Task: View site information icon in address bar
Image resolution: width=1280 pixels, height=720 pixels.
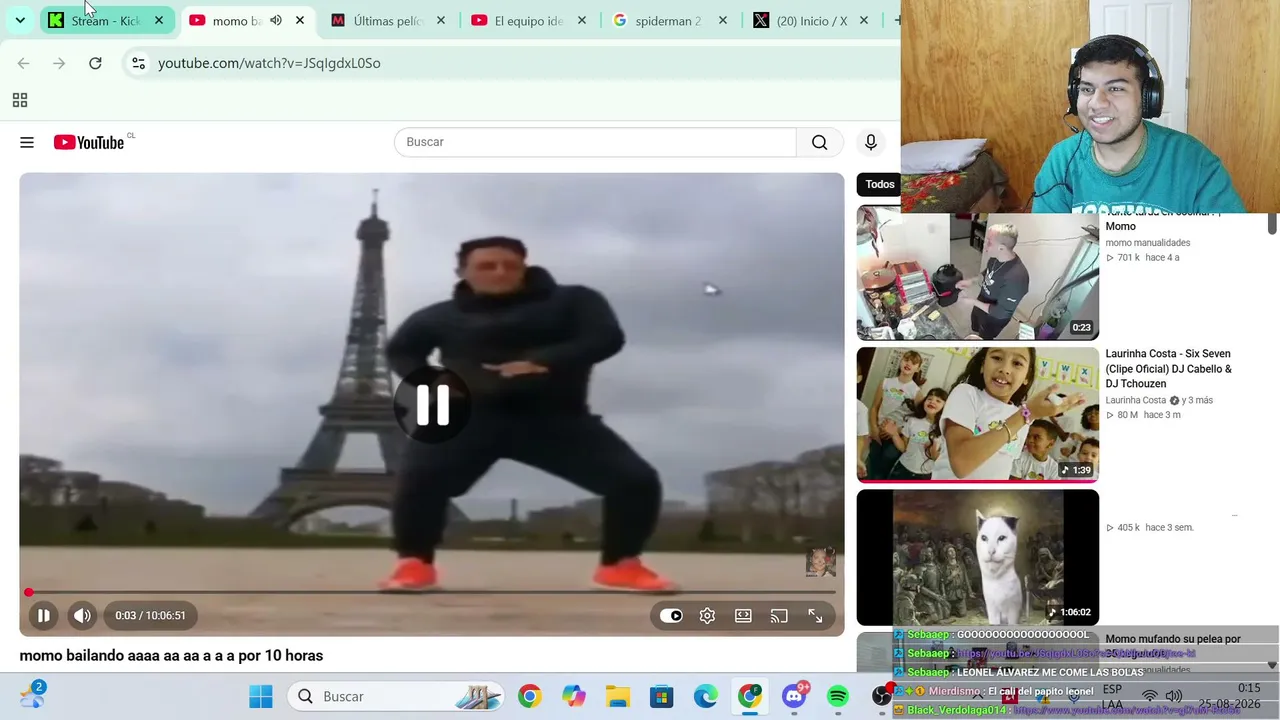Action: click(x=138, y=63)
